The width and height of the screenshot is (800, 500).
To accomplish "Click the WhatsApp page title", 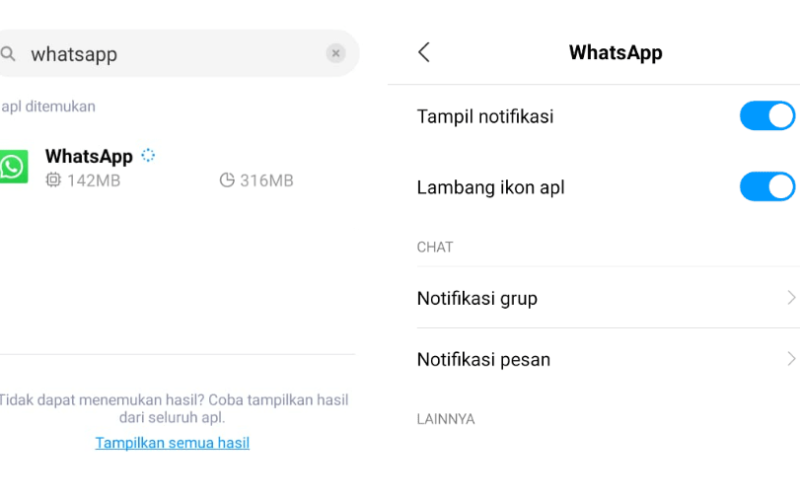I will (616, 53).
